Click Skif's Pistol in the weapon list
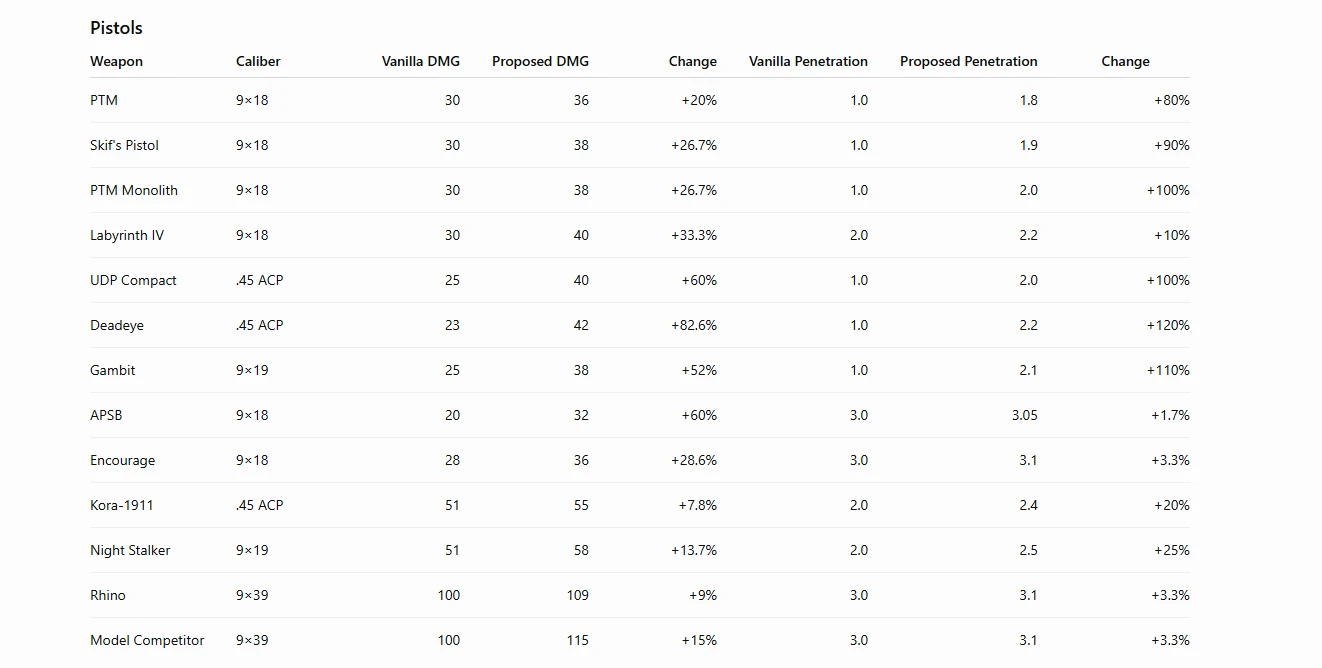 point(124,145)
